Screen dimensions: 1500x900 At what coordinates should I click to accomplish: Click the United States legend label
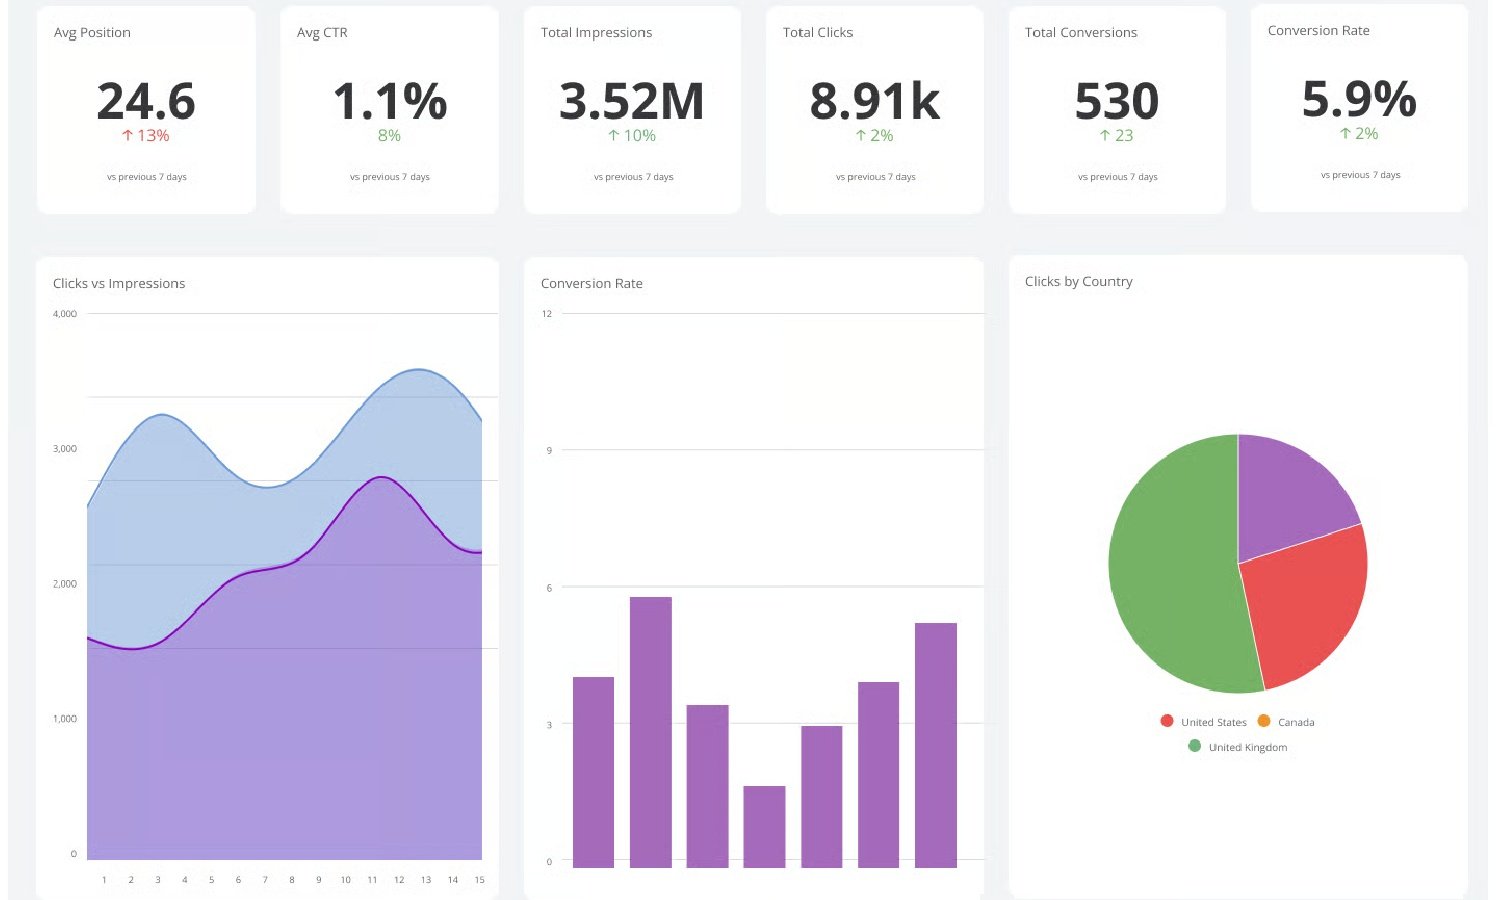coord(1214,722)
